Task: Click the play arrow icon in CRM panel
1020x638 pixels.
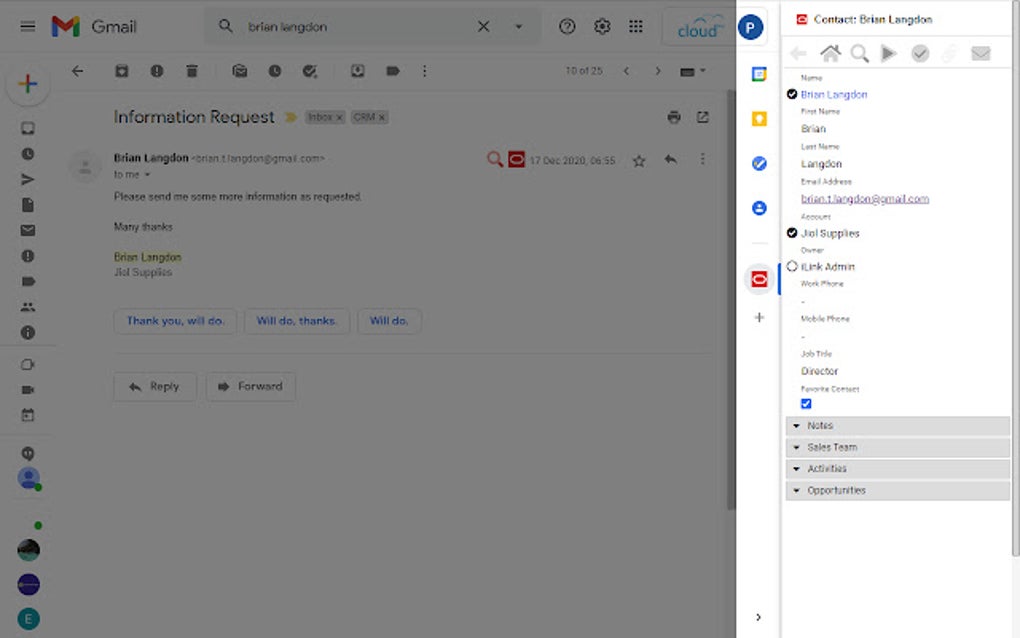Action: pos(889,53)
